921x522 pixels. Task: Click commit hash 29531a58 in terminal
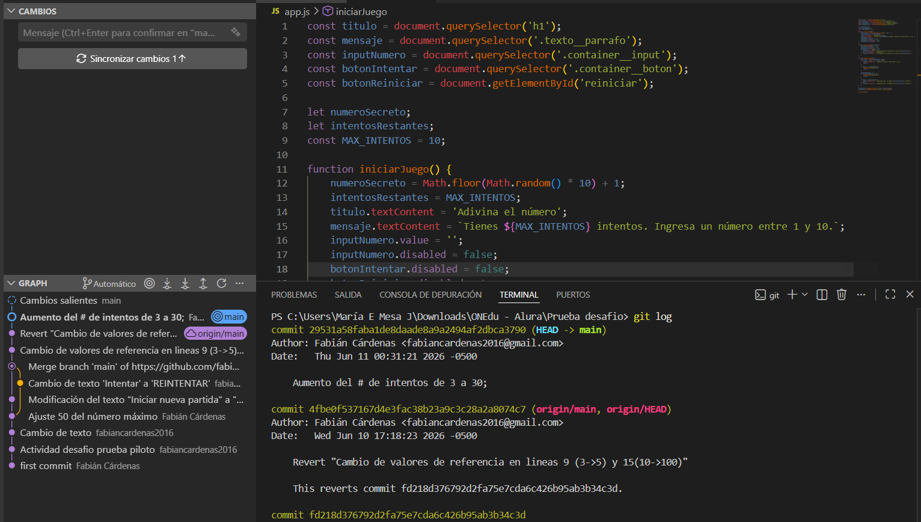[x=417, y=330]
